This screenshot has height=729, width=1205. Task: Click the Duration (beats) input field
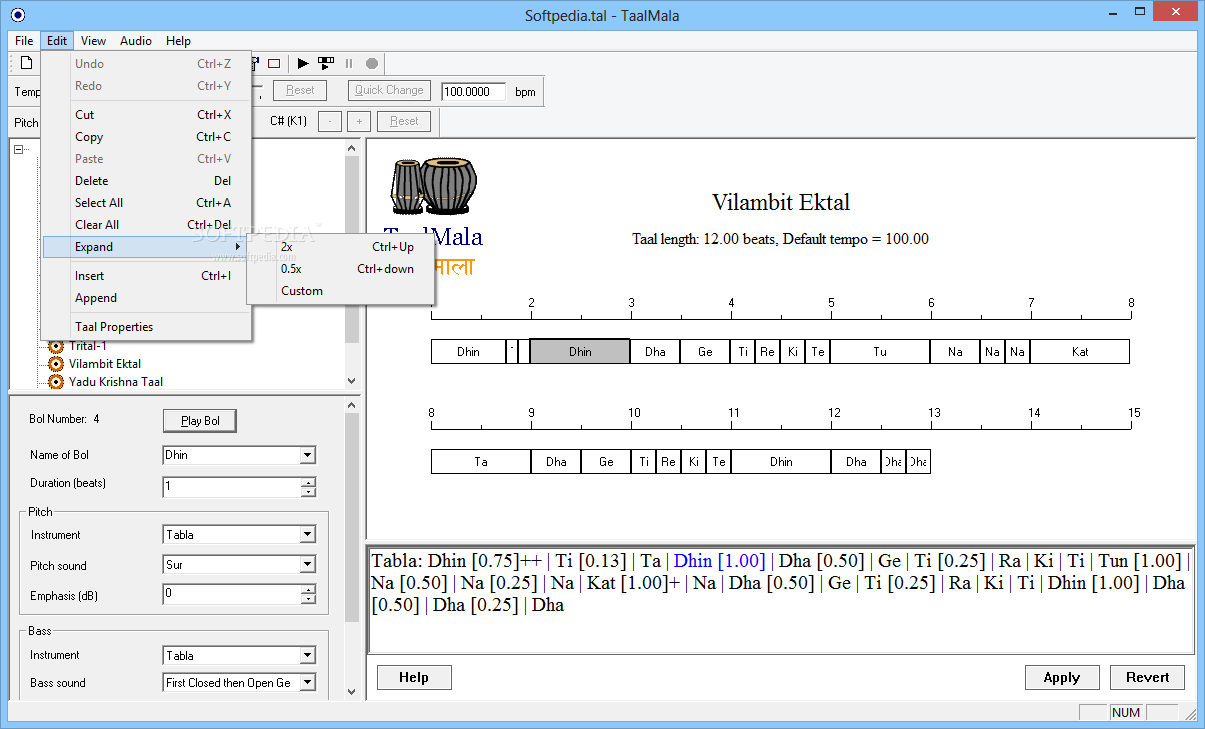[232, 487]
